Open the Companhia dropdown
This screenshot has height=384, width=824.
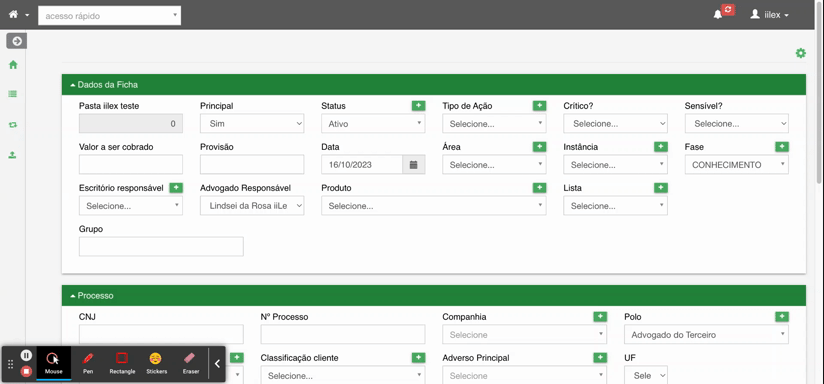524,335
